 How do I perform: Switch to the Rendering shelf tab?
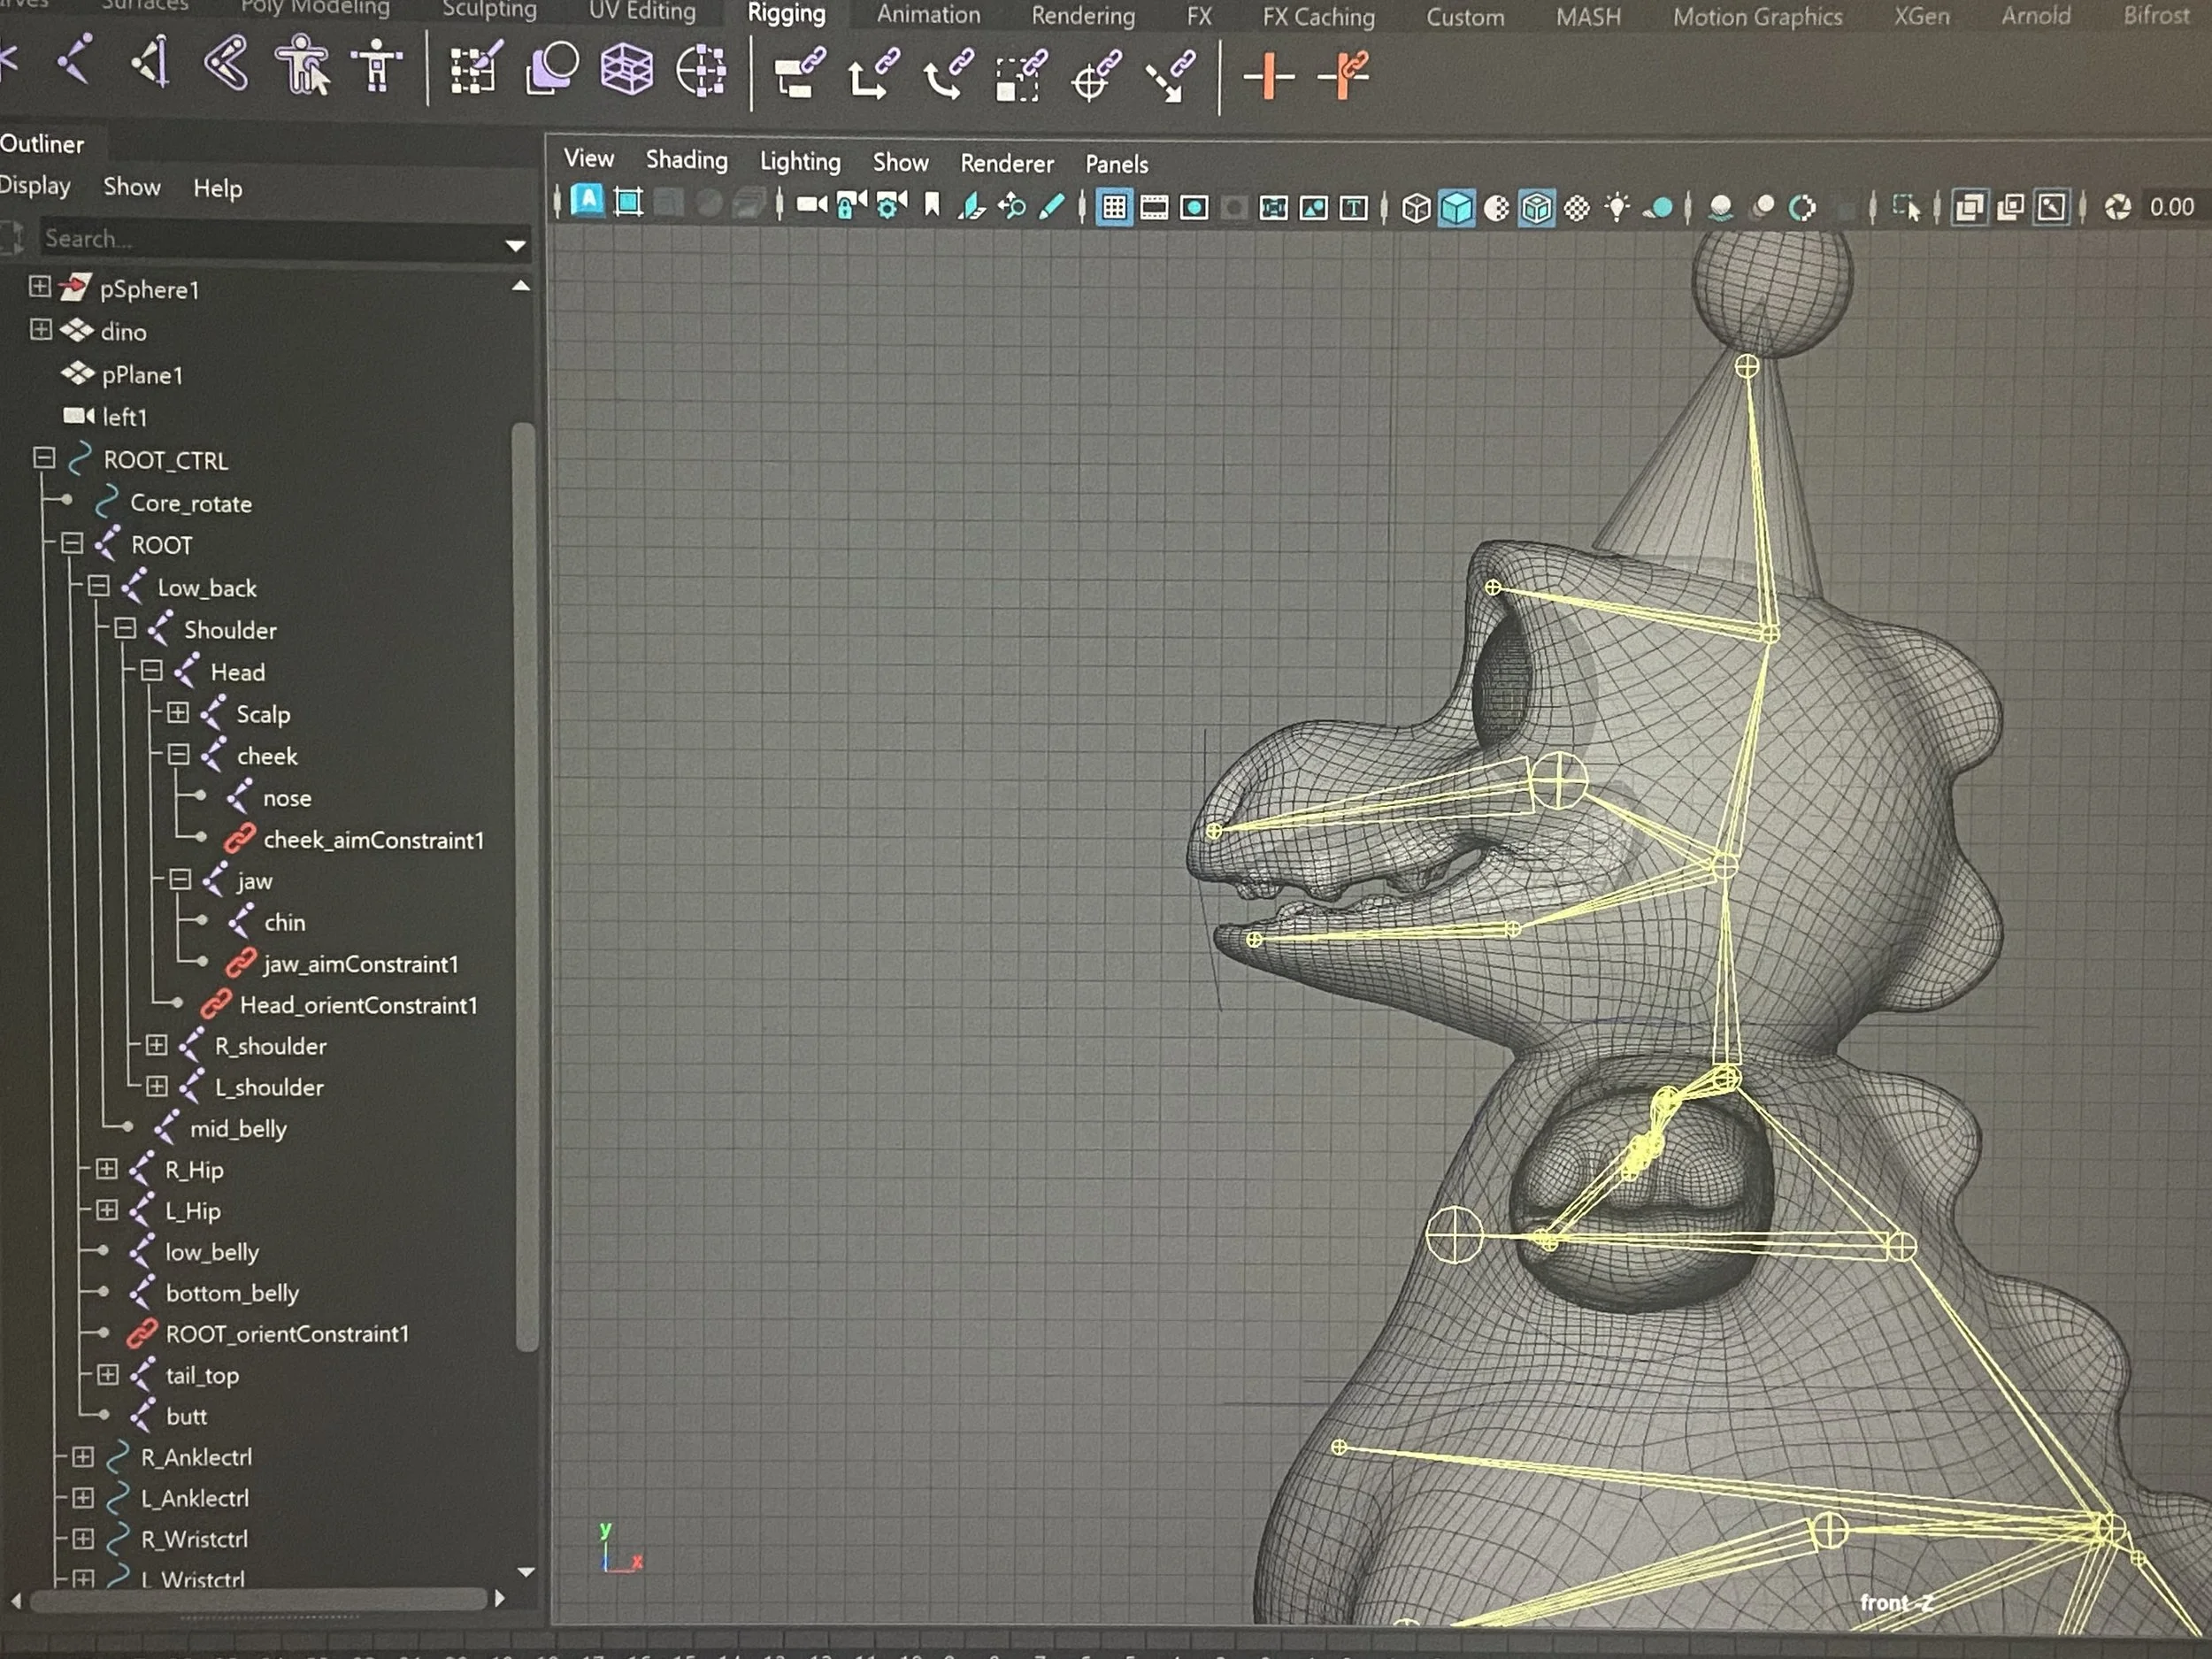click(x=1083, y=15)
